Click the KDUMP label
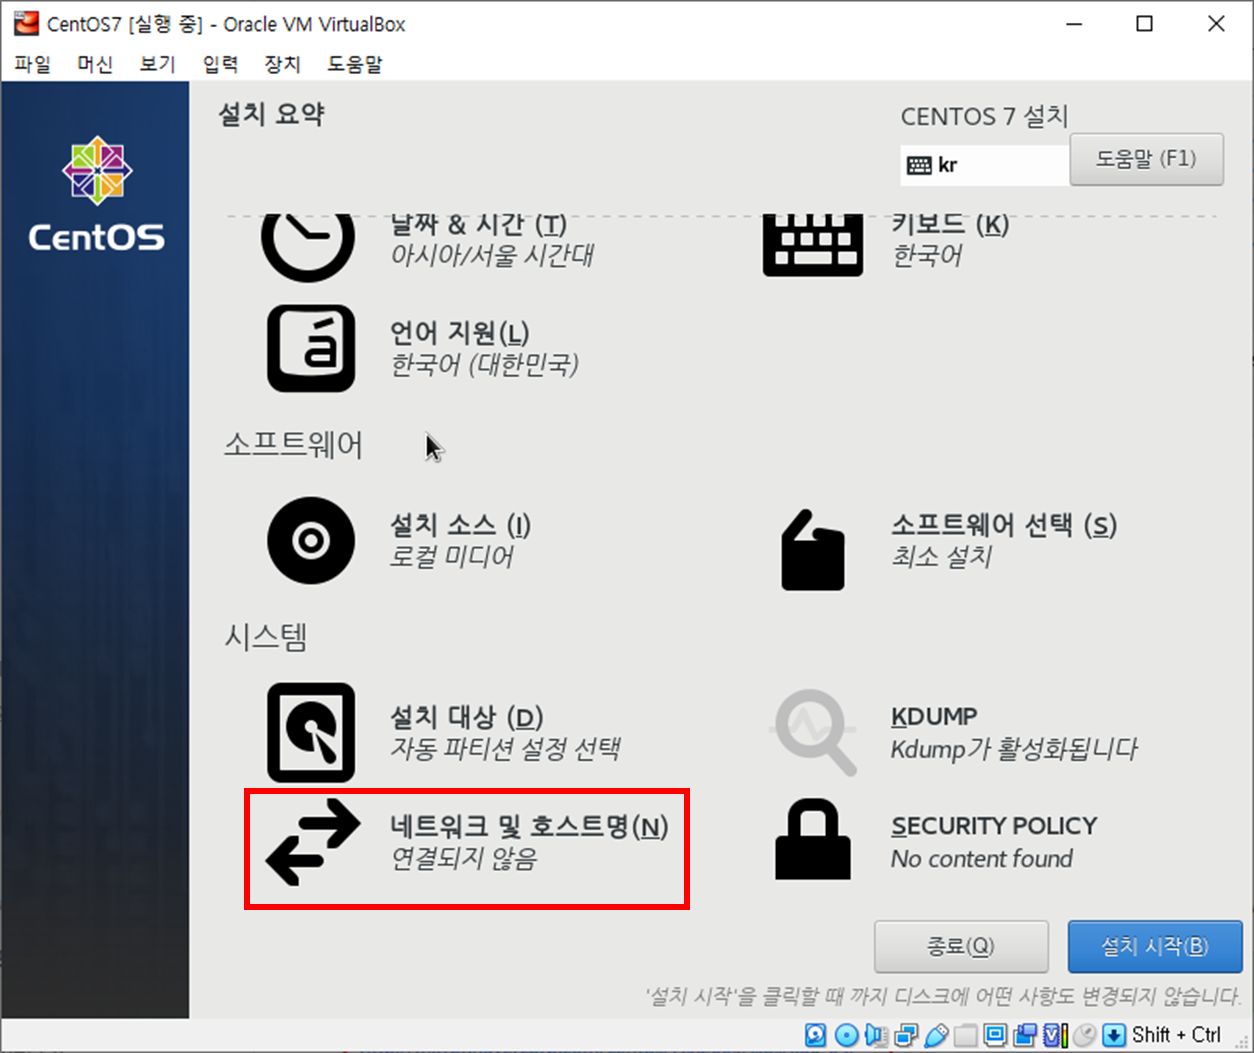 934,717
